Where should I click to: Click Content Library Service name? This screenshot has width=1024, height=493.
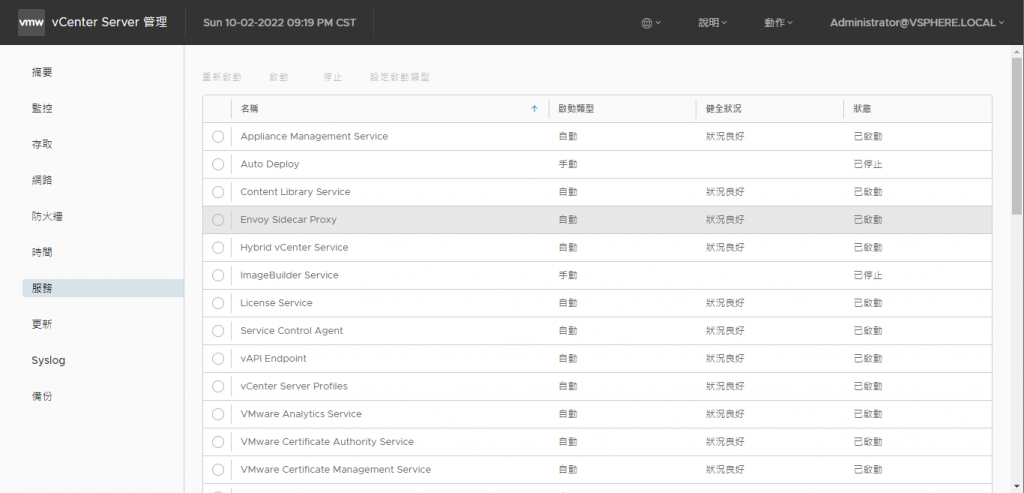tap(295, 192)
